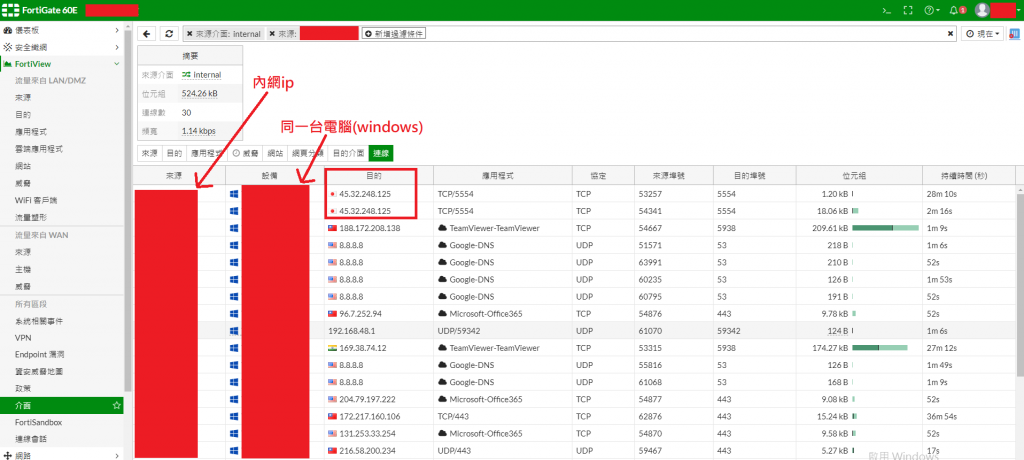Clear all filters with the X in filter bar
1024x460 pixels.
point(950,34)
